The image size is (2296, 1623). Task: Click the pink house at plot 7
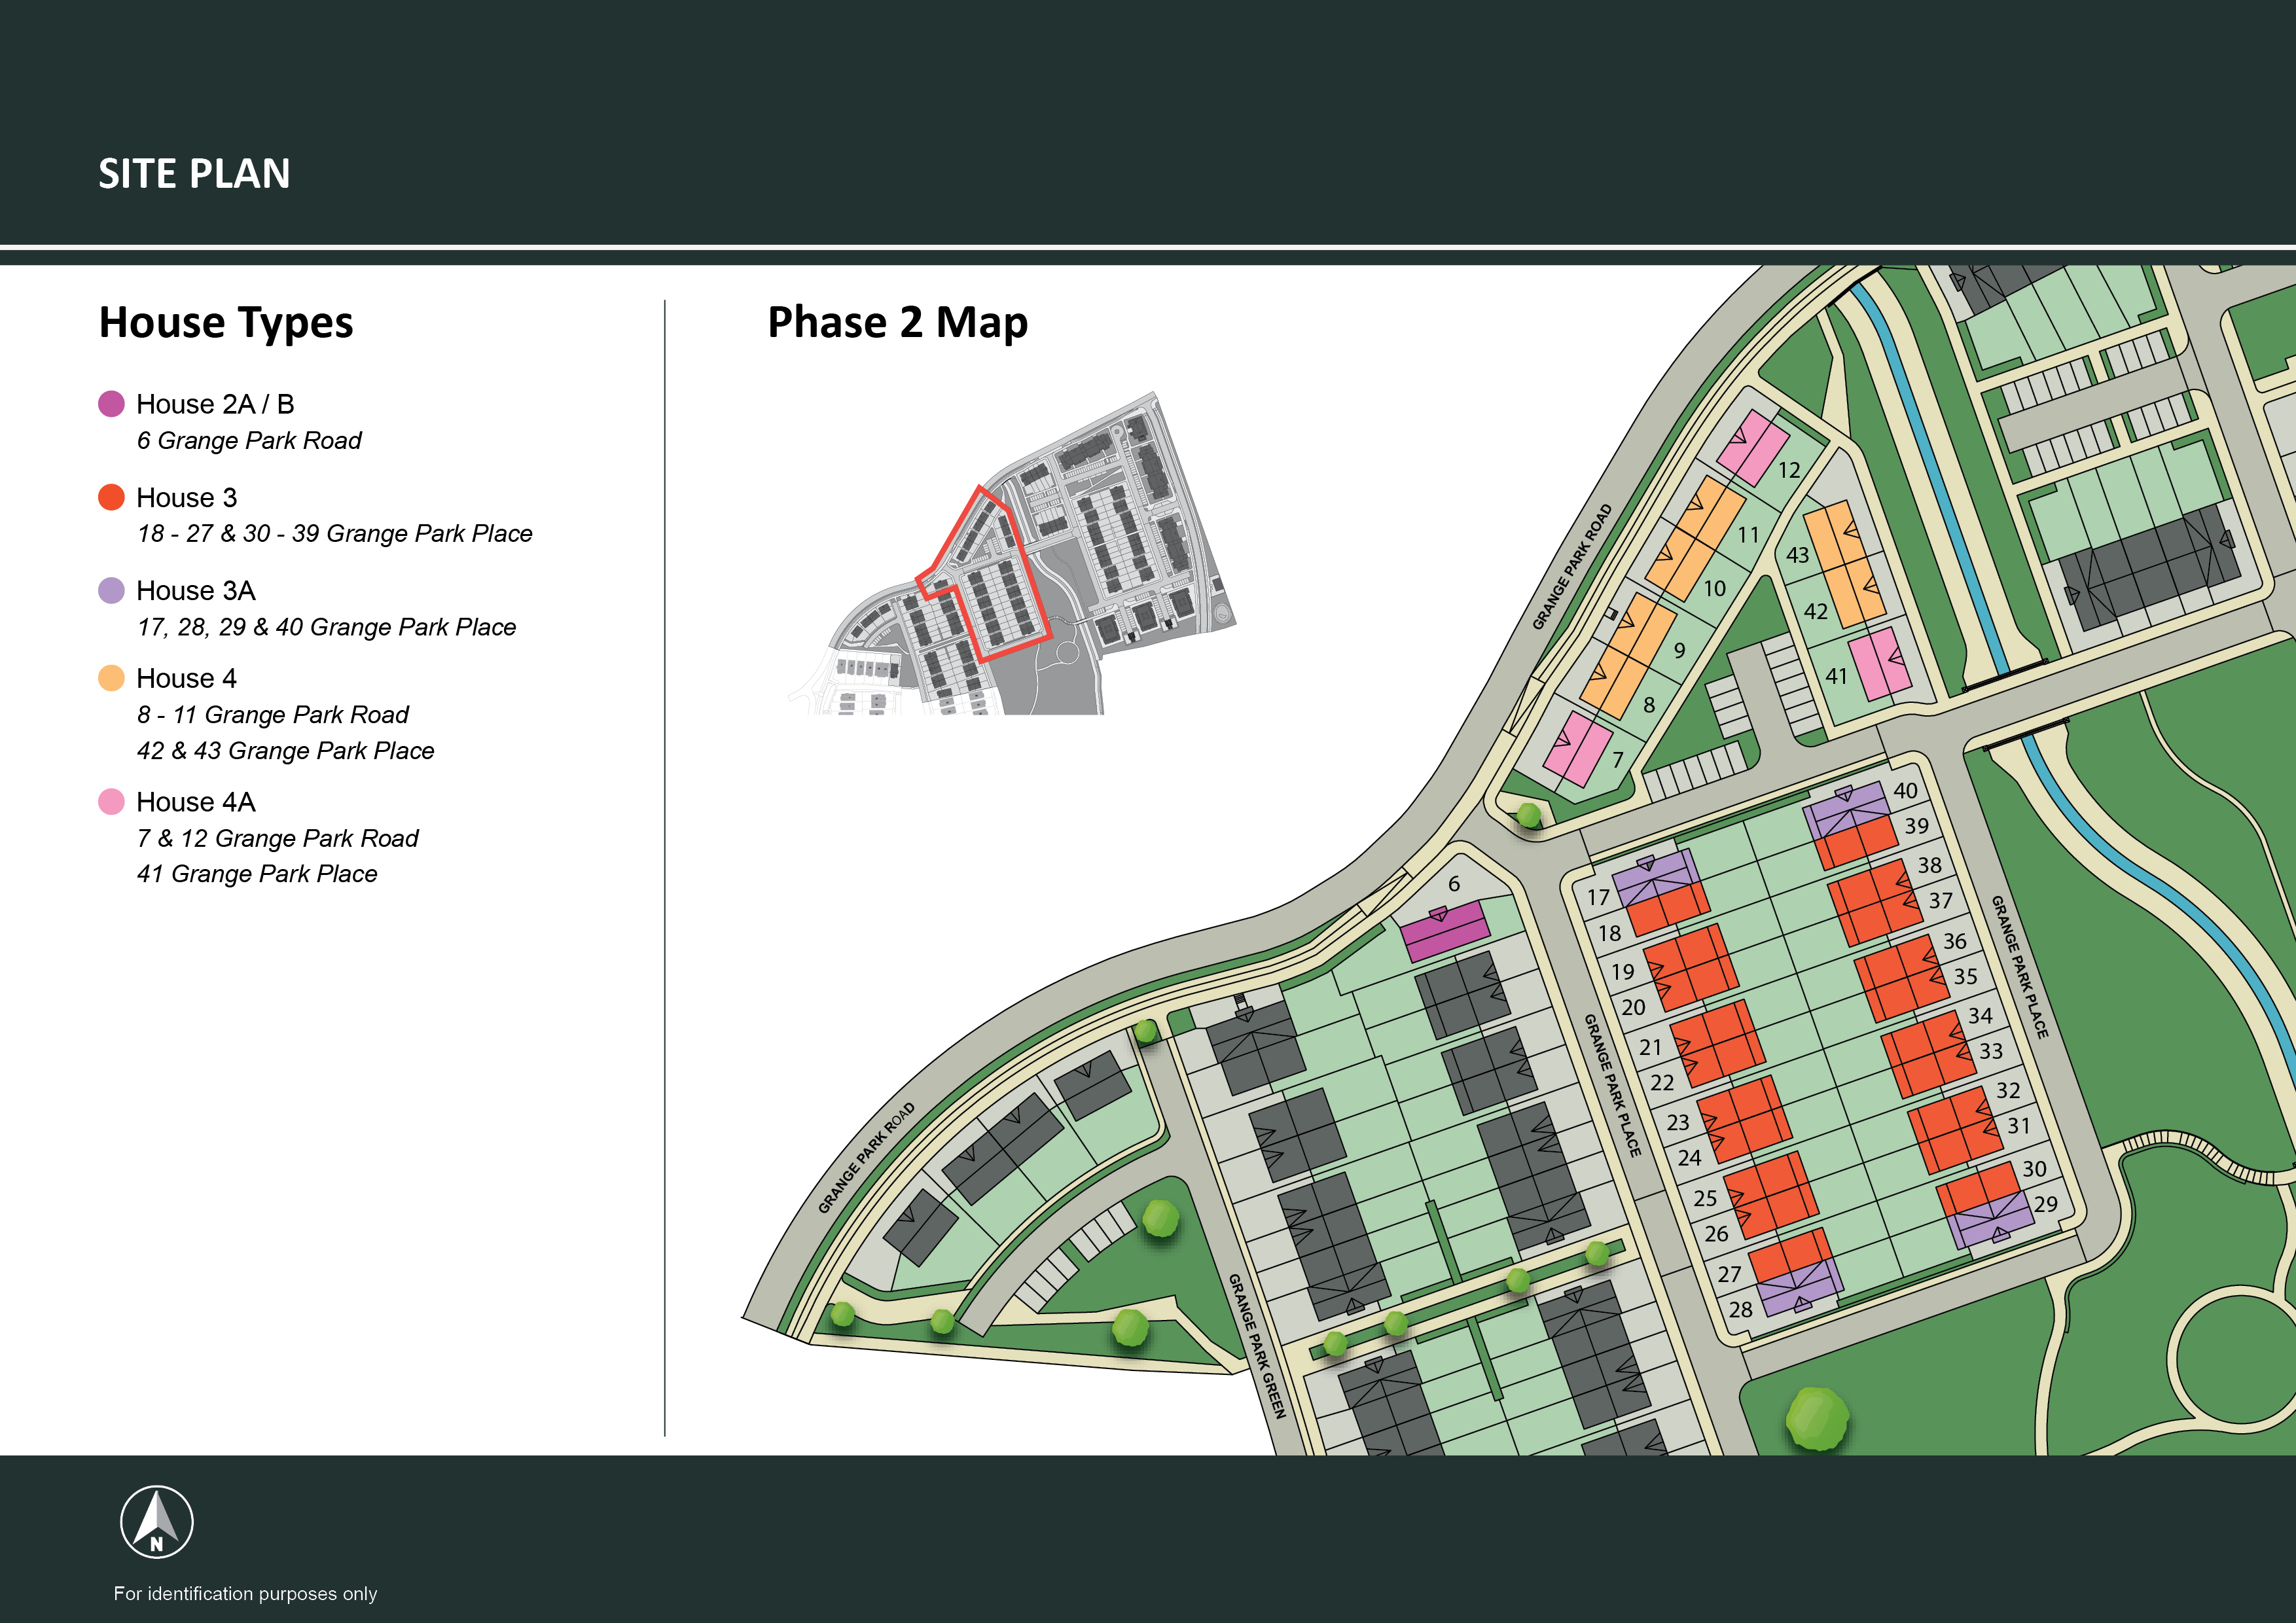(x=1577, y=749)
